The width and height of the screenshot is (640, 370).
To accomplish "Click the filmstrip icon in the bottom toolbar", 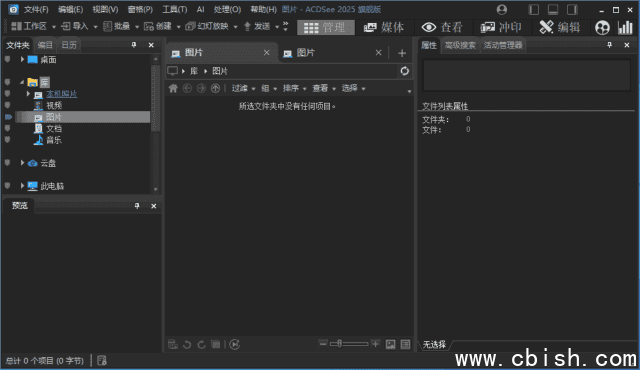I will (x=216, y=344).
